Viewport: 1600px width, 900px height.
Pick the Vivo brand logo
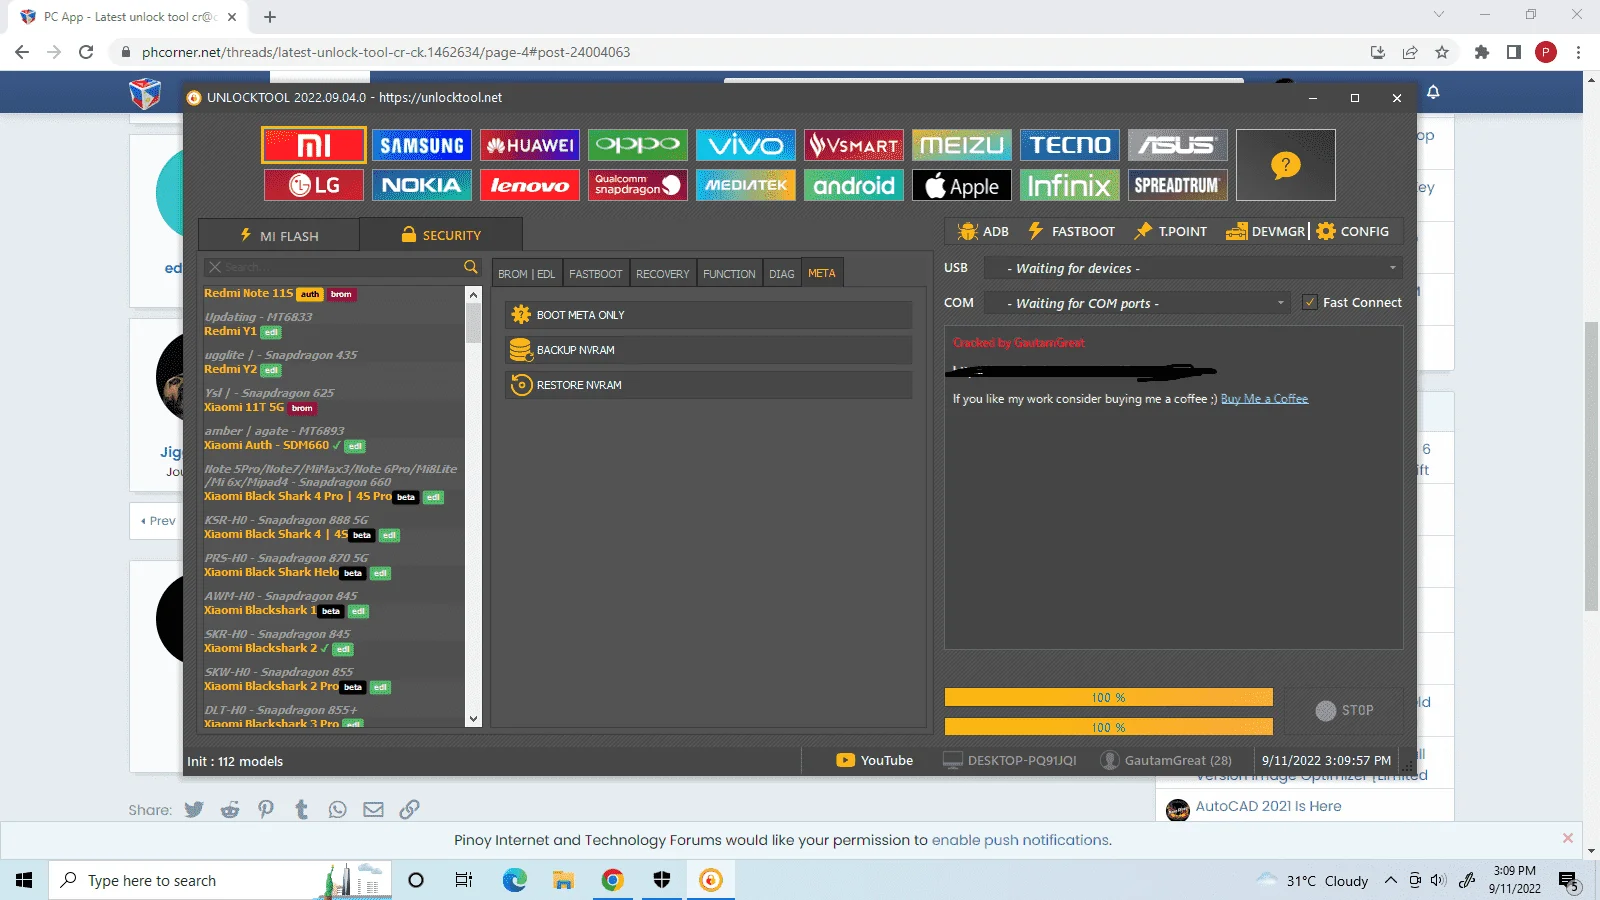click(x=746, y=145)
